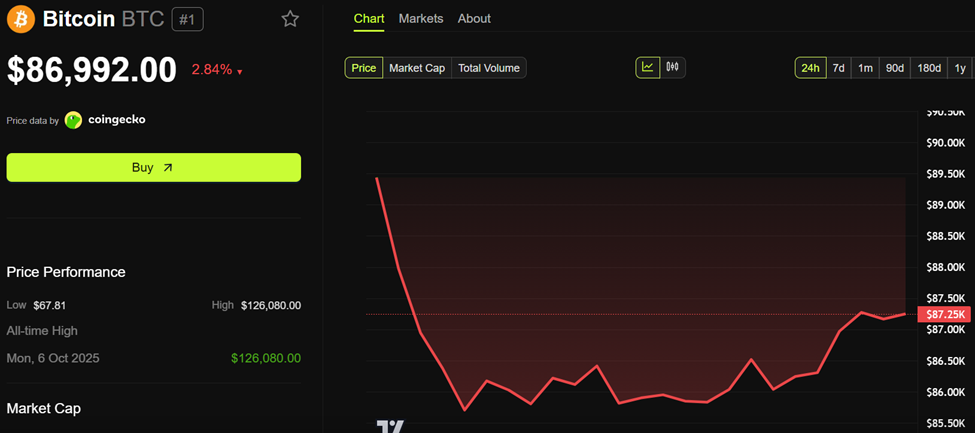
Task: Click the High $126,080.00 value
Action: [271, 305]
